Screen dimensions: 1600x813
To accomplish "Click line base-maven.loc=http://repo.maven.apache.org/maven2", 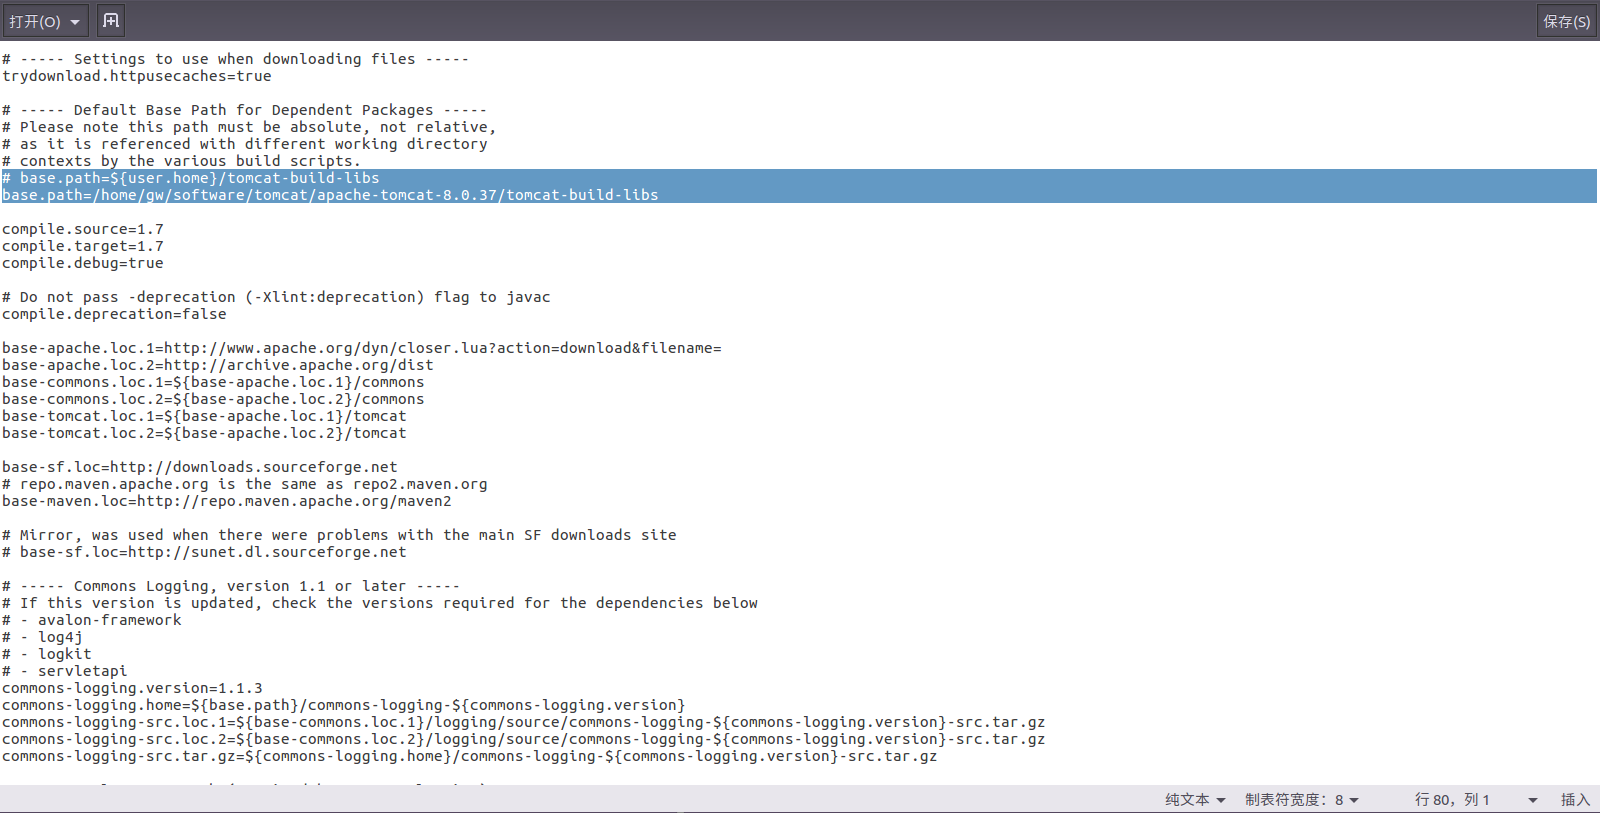I will [227, 501].
